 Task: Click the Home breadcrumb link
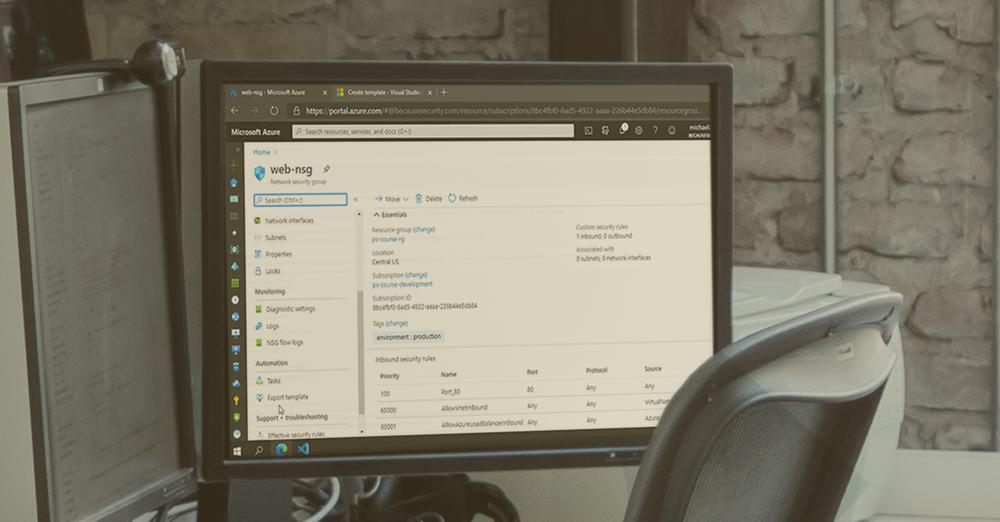[261, 152]
